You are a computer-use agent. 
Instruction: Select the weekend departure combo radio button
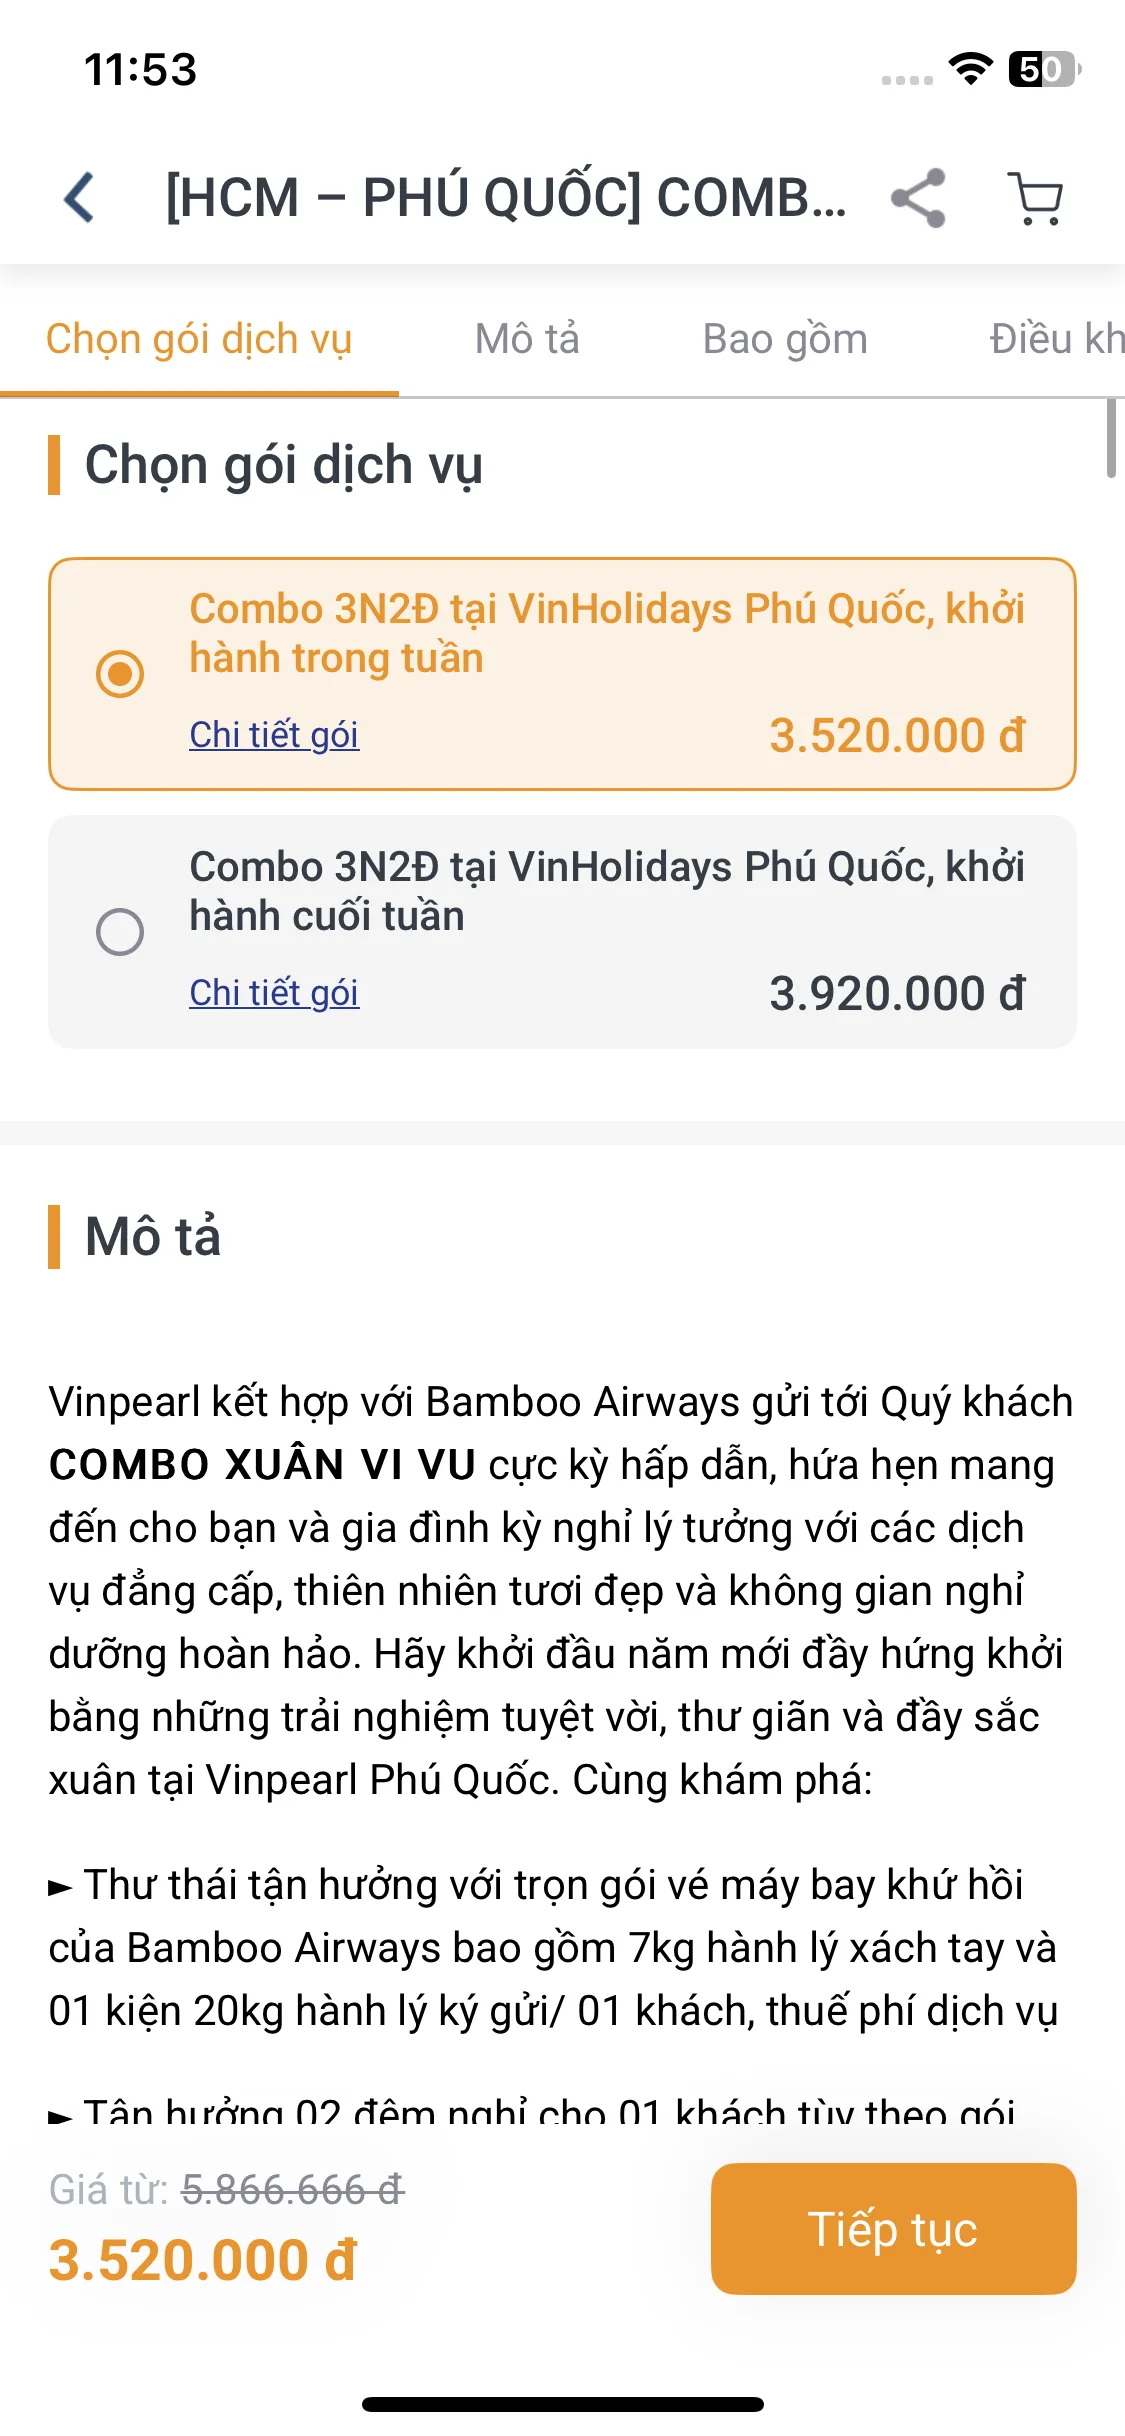120,932
